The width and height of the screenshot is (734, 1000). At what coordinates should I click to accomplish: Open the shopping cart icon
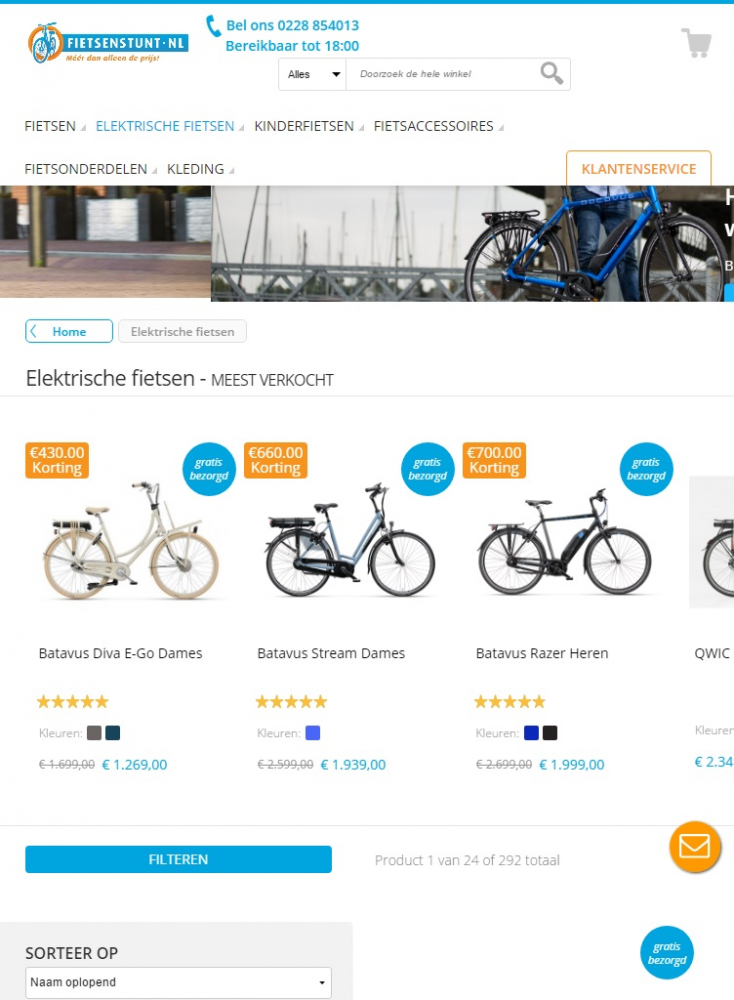696,43
